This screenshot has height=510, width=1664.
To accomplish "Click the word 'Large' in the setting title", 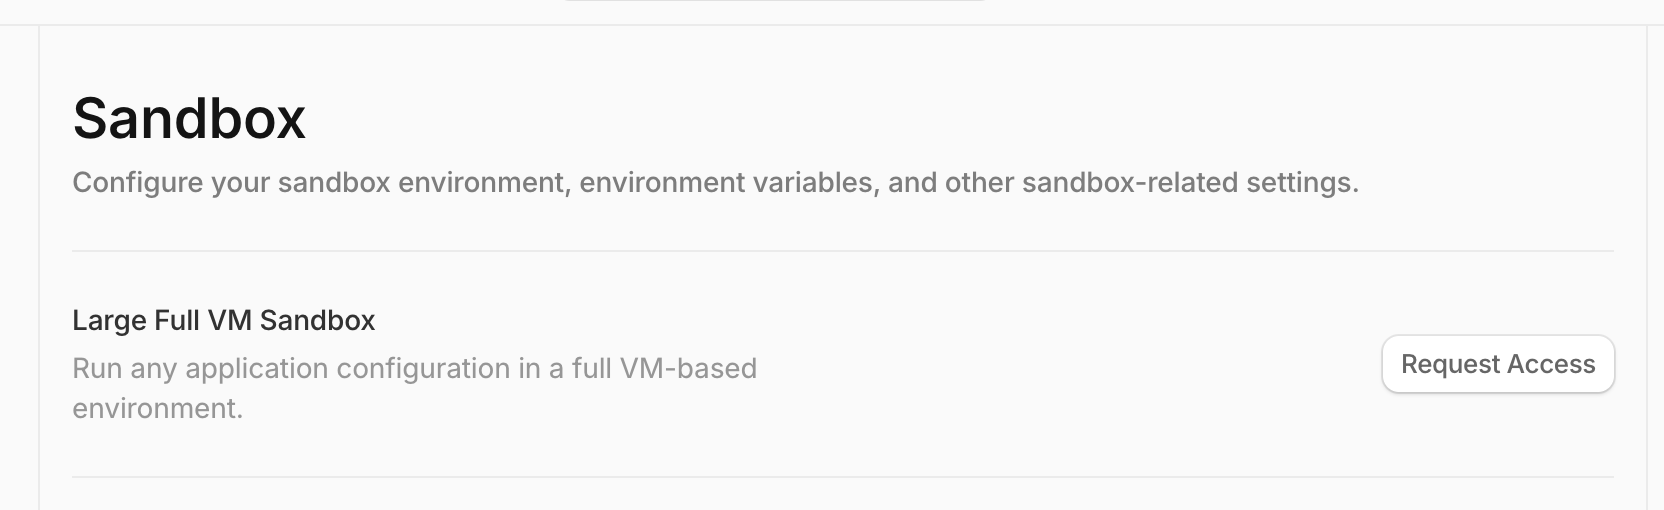I will point(109,320).
